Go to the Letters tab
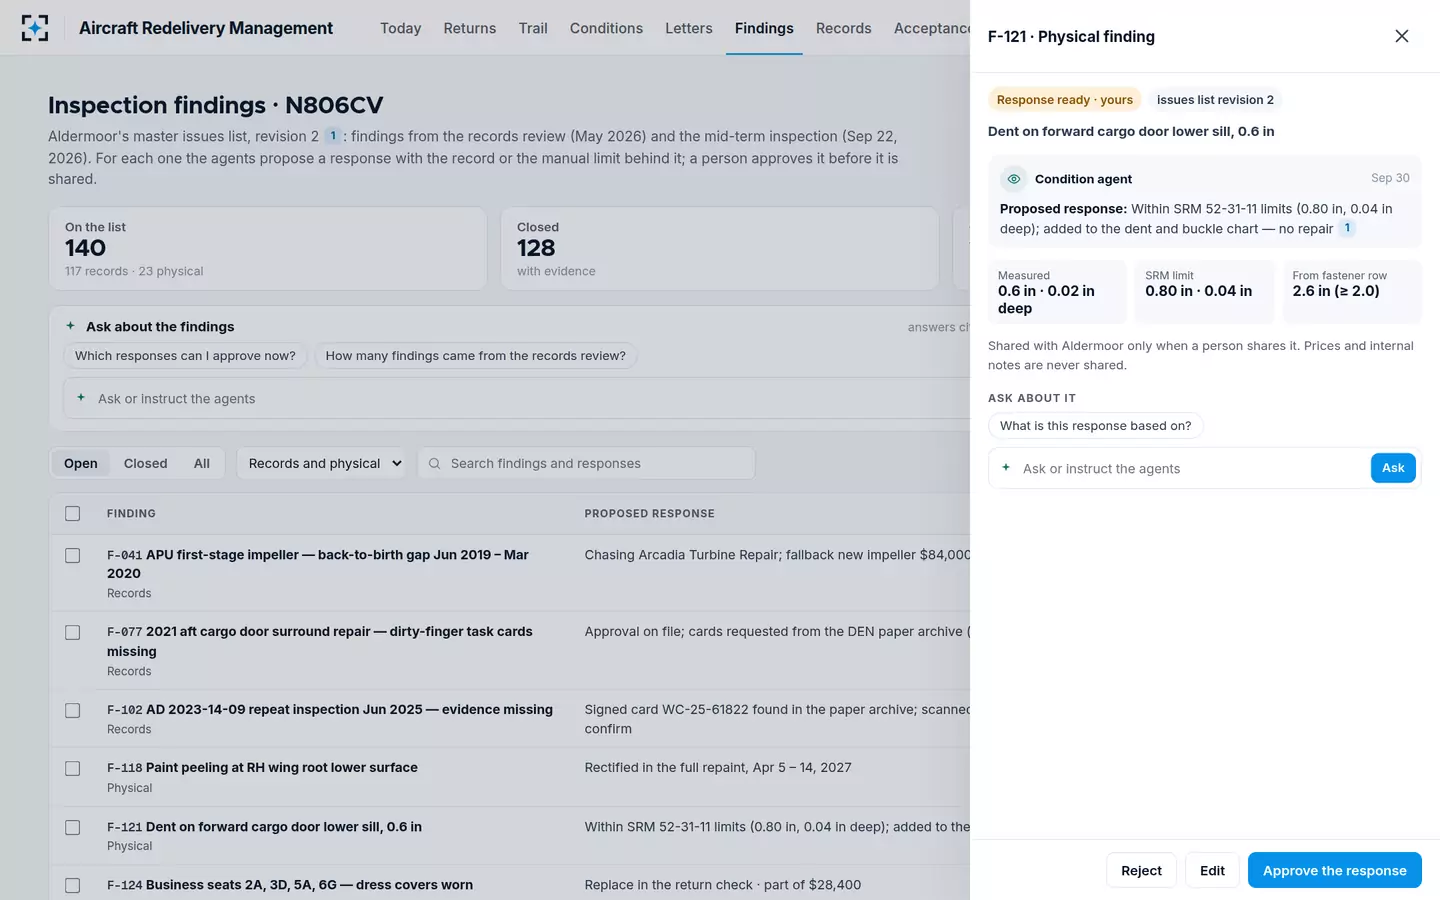 tap(689, 28)
